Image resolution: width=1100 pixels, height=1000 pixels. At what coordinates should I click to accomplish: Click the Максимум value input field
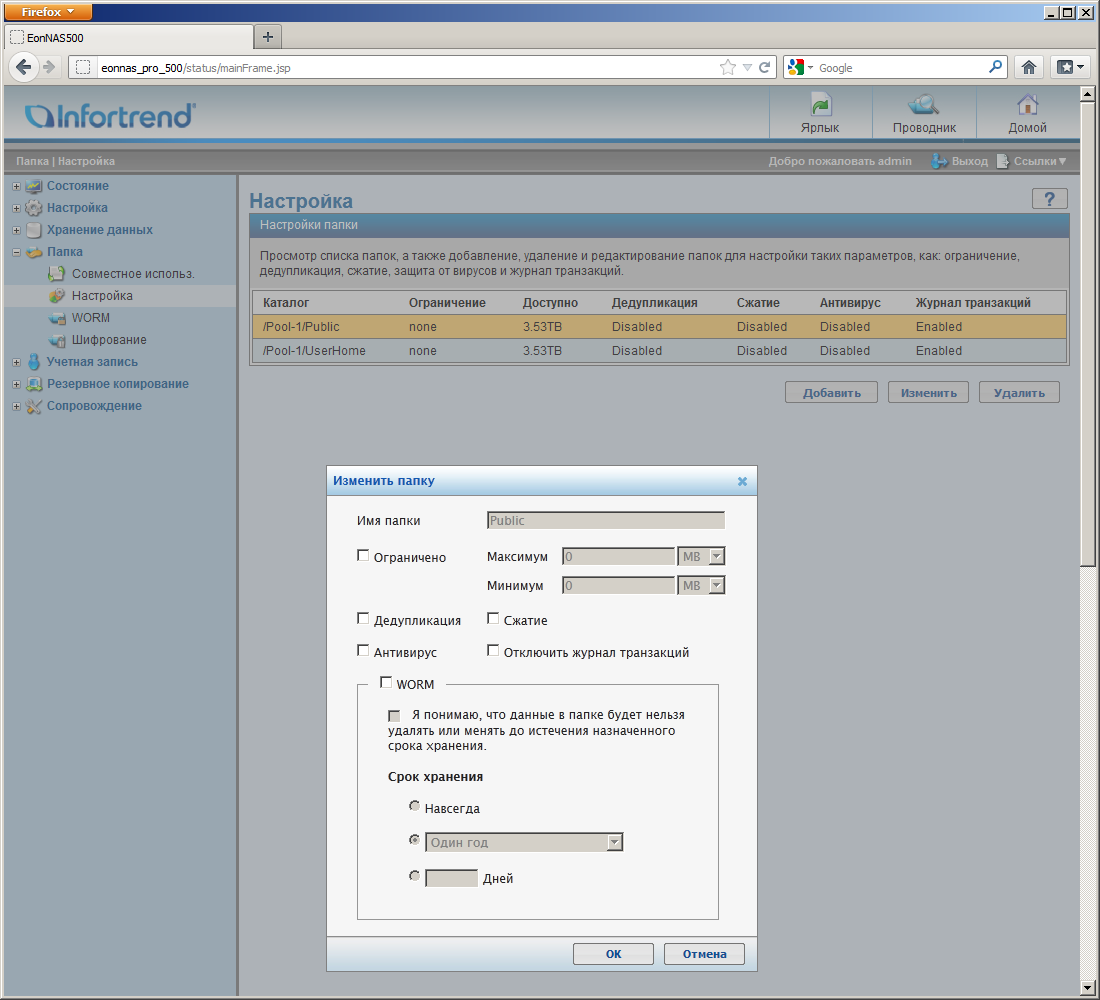tap(618, 556)
